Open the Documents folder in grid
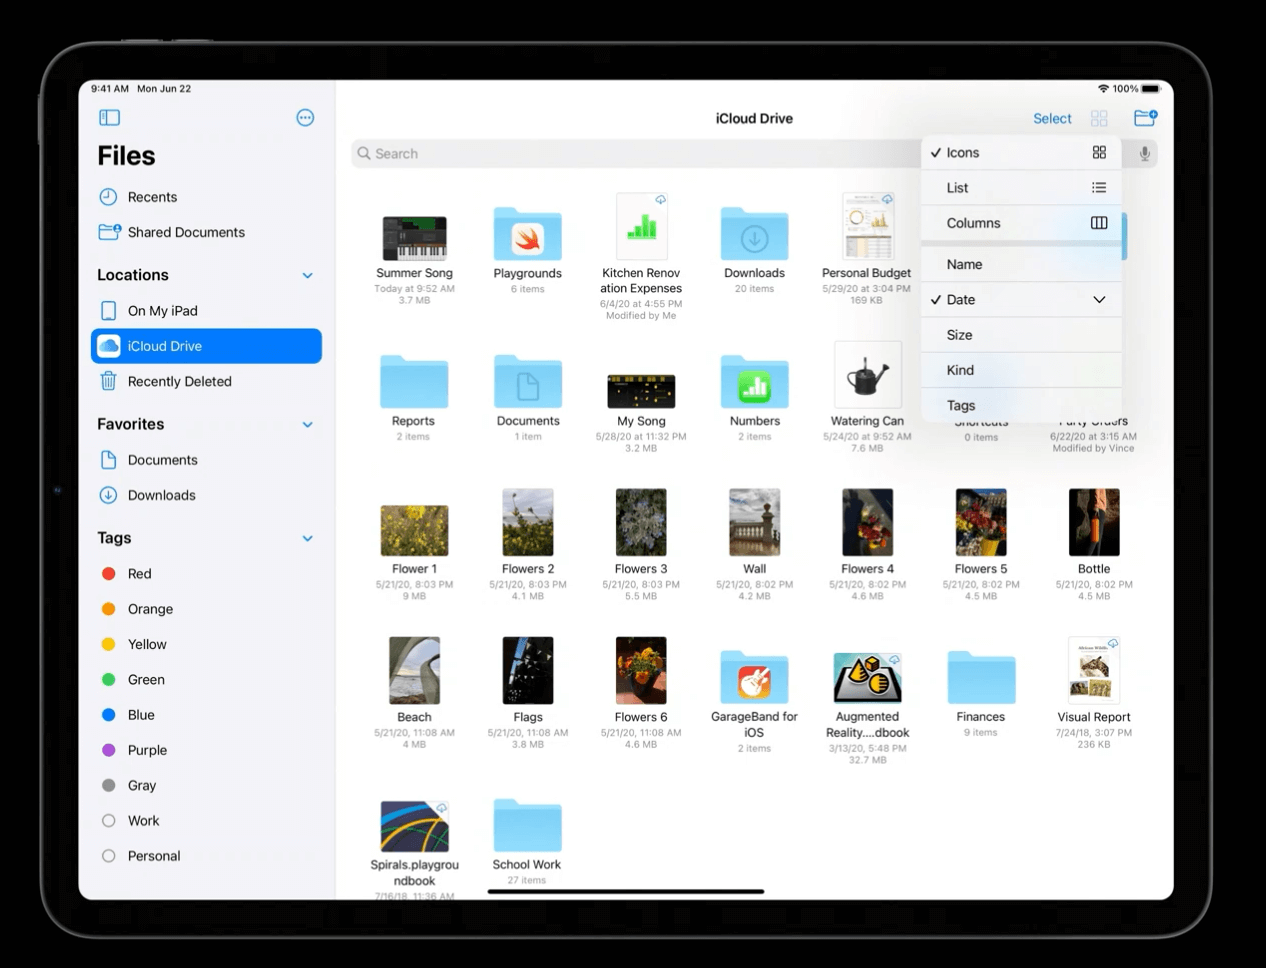Screen dimensions: 1266x968 527,381
